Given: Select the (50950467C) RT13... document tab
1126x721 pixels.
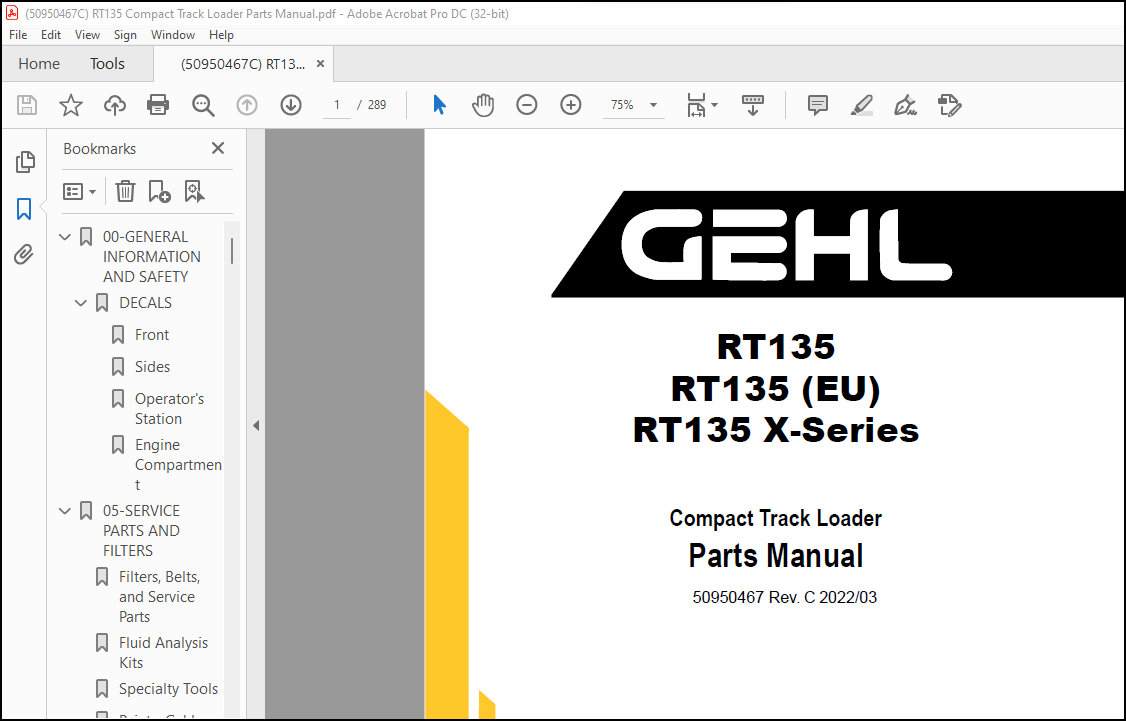Looking at the screenshot, I should [243, 65].
